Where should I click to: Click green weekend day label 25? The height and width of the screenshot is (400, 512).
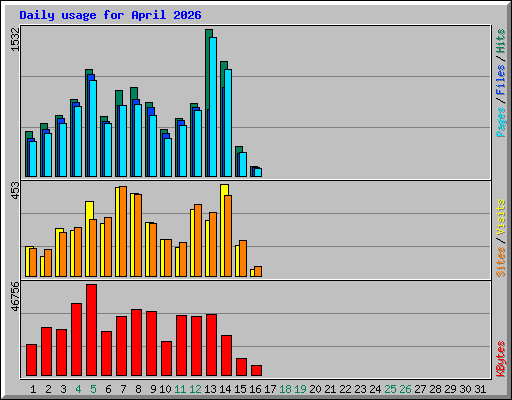pyautogui.click(x=390, y=389)
